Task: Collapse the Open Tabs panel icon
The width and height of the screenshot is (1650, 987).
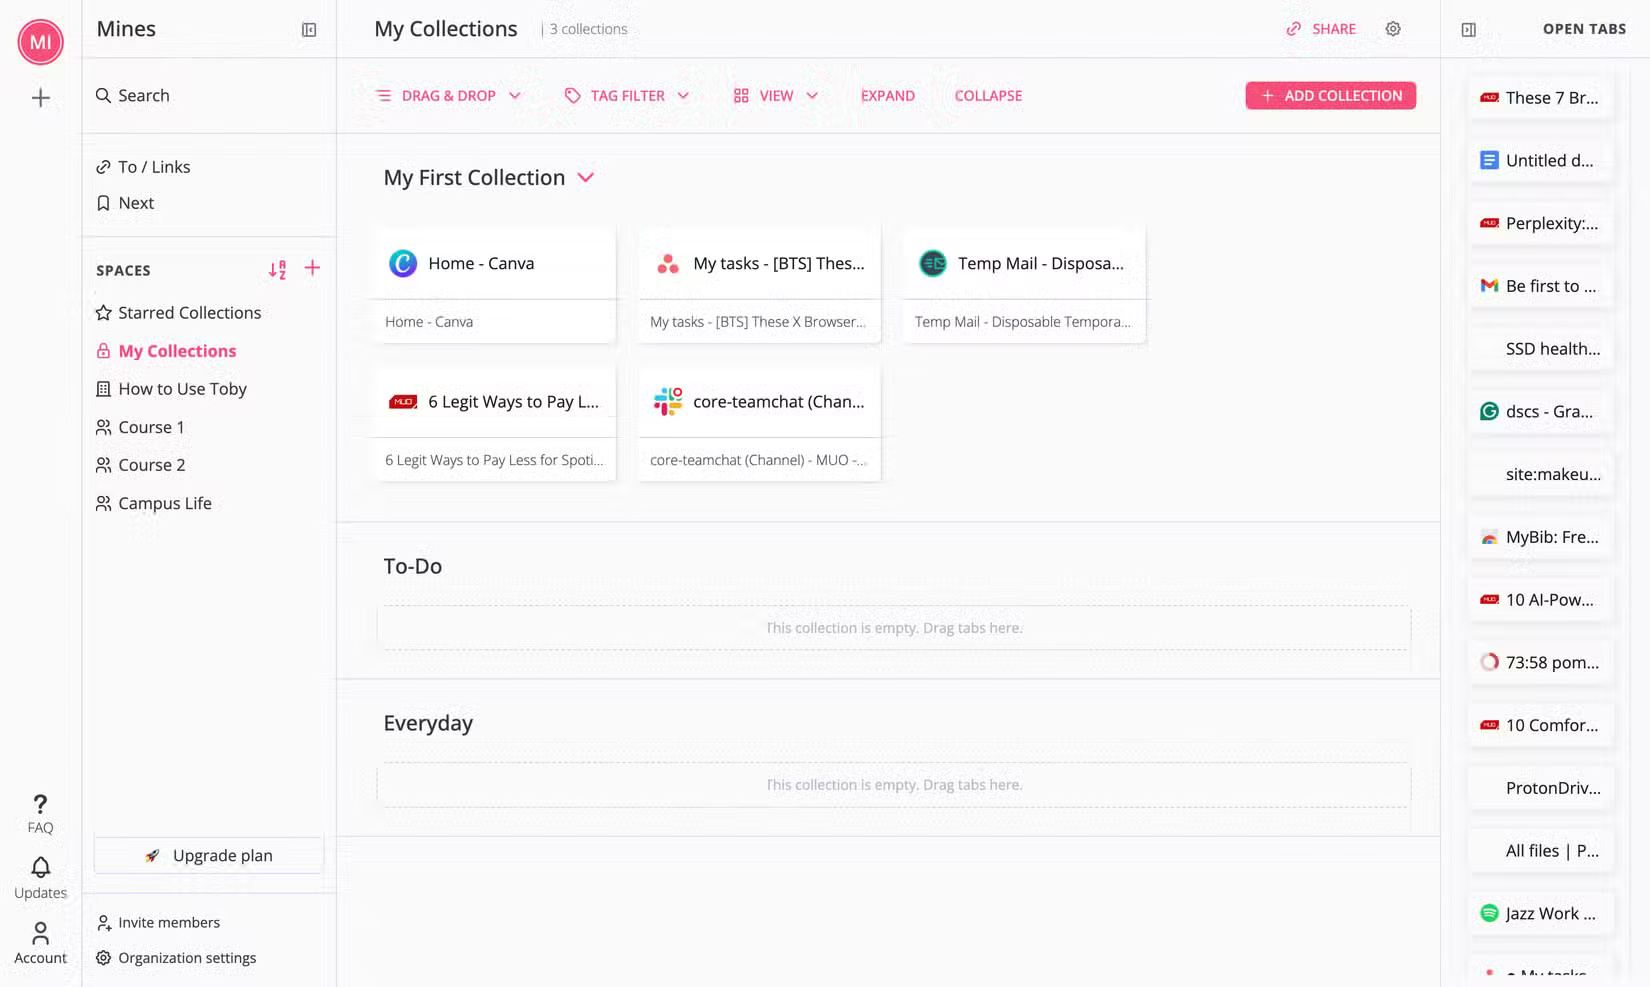Action: pos(1469,29)
